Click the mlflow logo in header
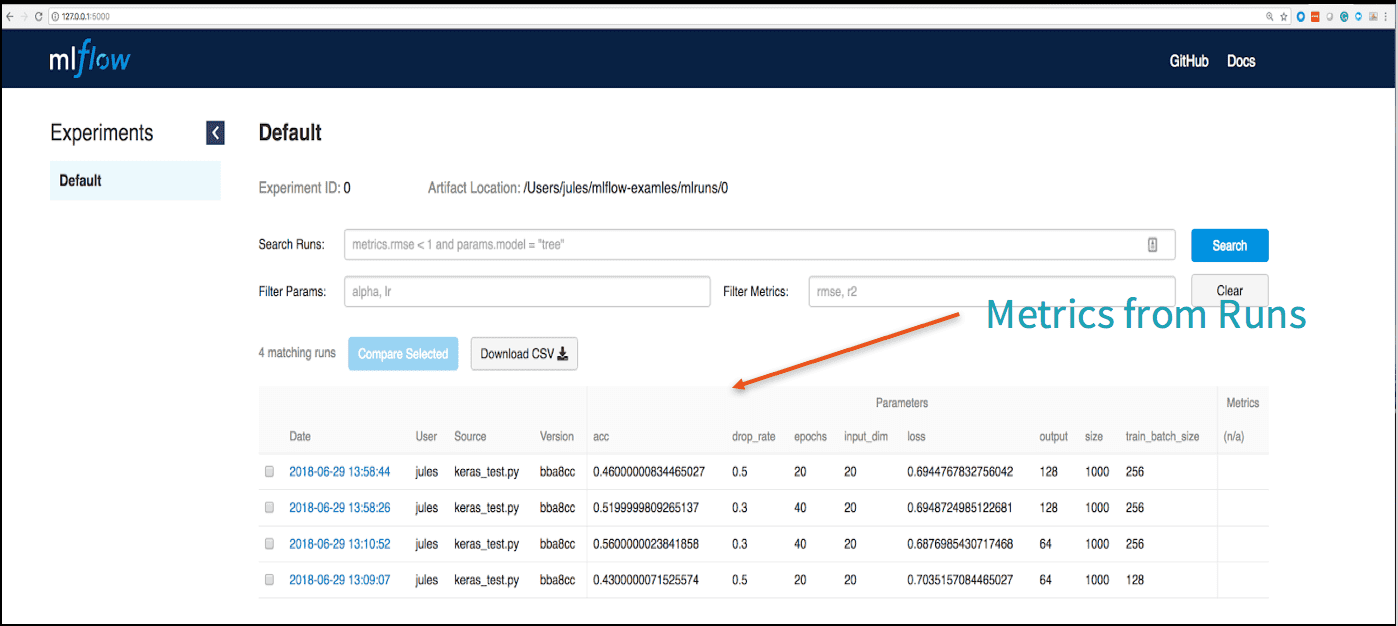Image resolution: width=1398 pixels, height=626 pixels. [90, 60]
